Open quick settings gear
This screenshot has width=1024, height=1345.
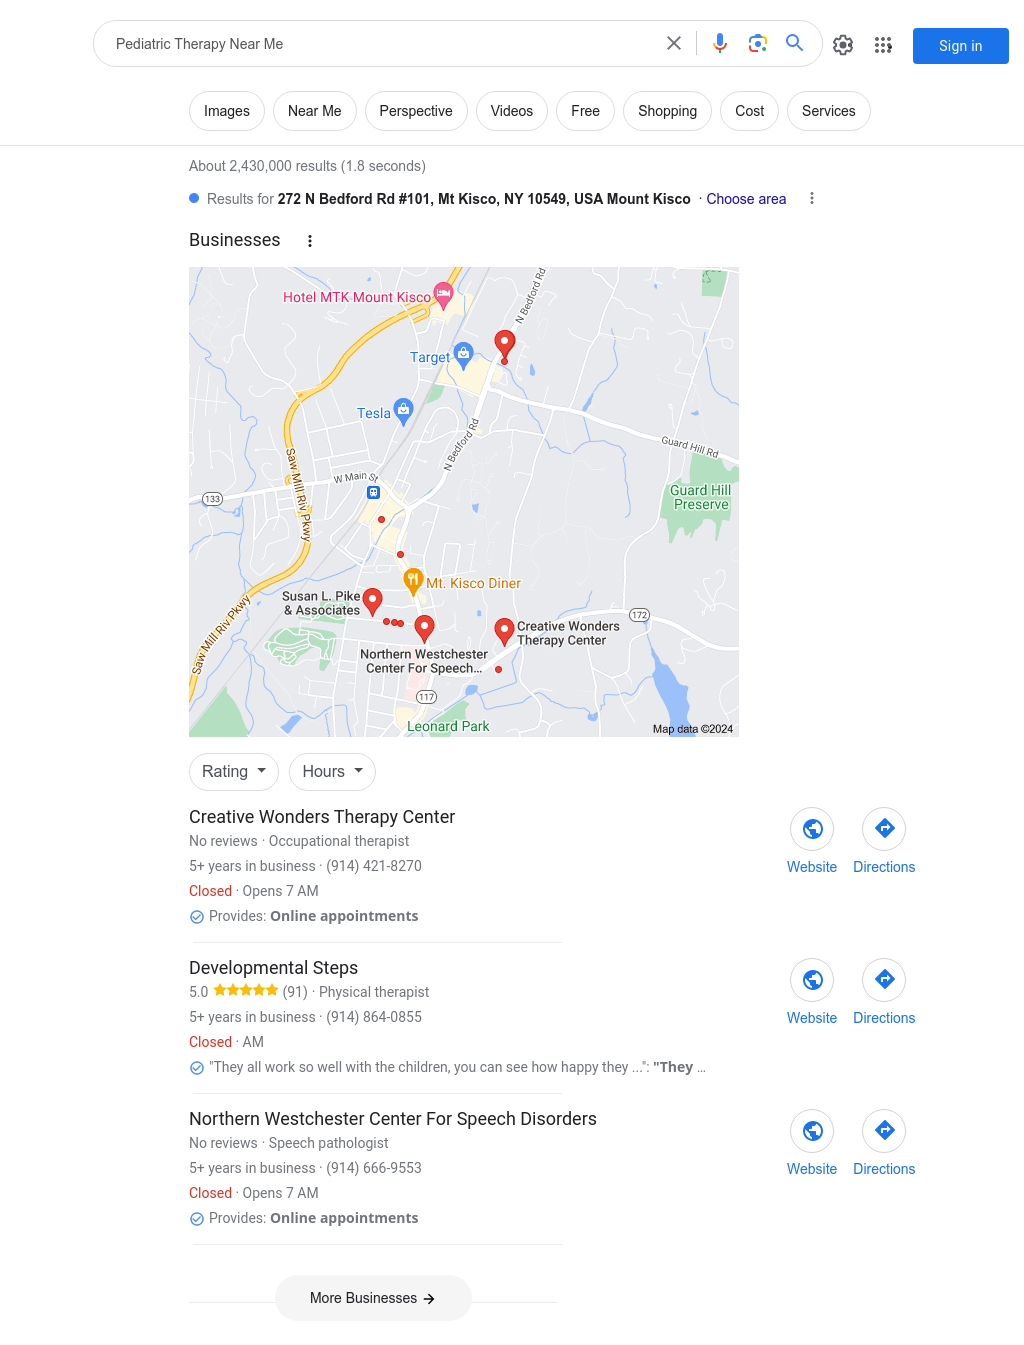(x=843, y=45)
